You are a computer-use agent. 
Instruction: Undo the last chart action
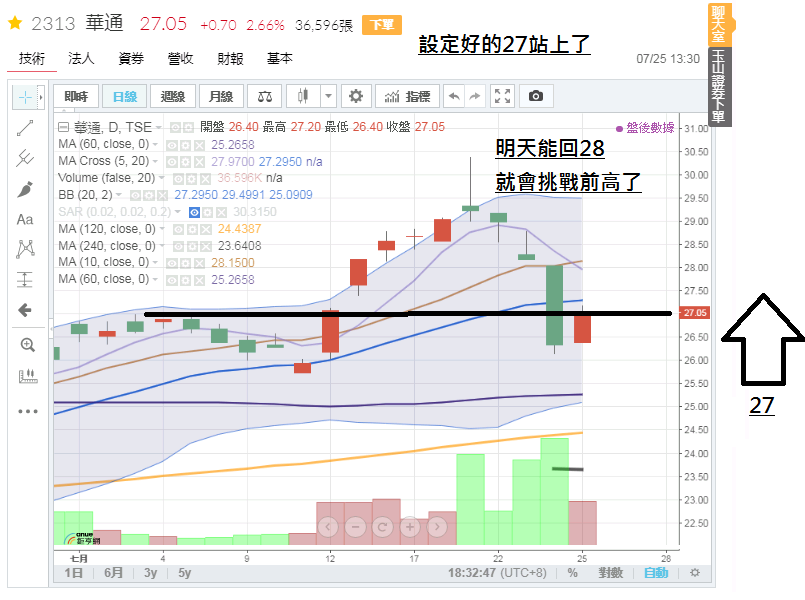[x=454, y=96]
